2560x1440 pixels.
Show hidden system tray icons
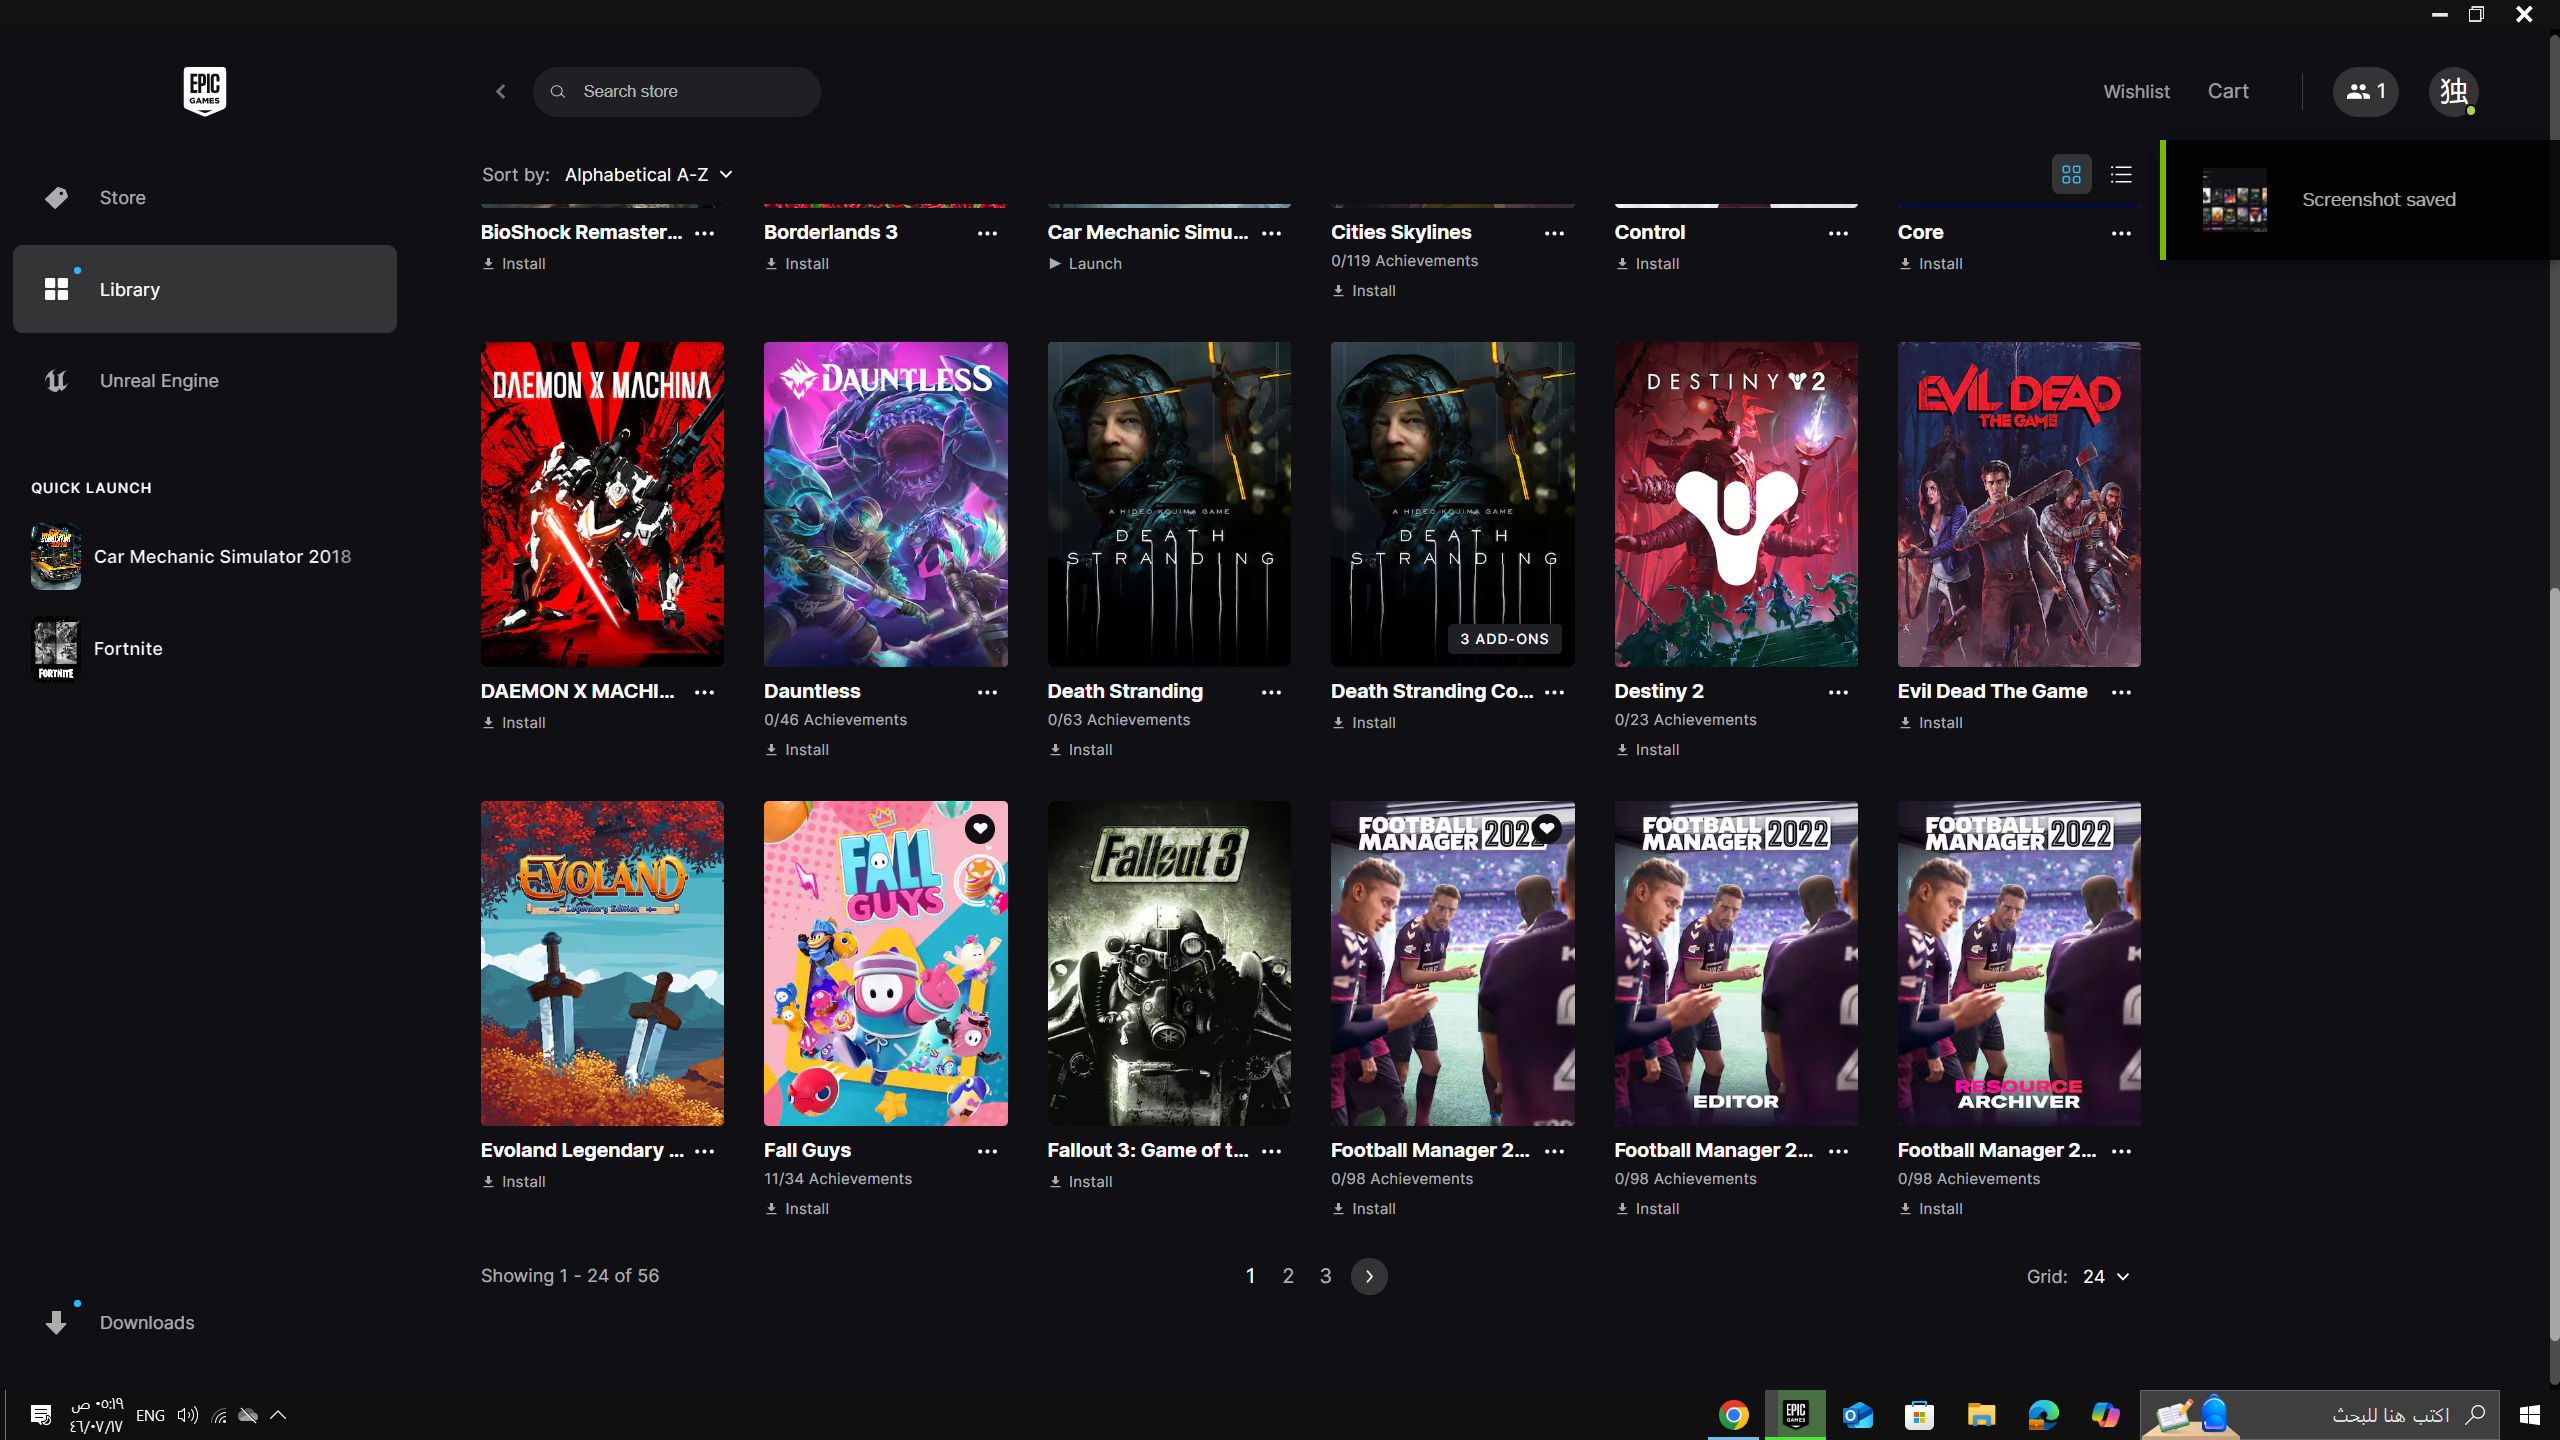point(278,1415)
